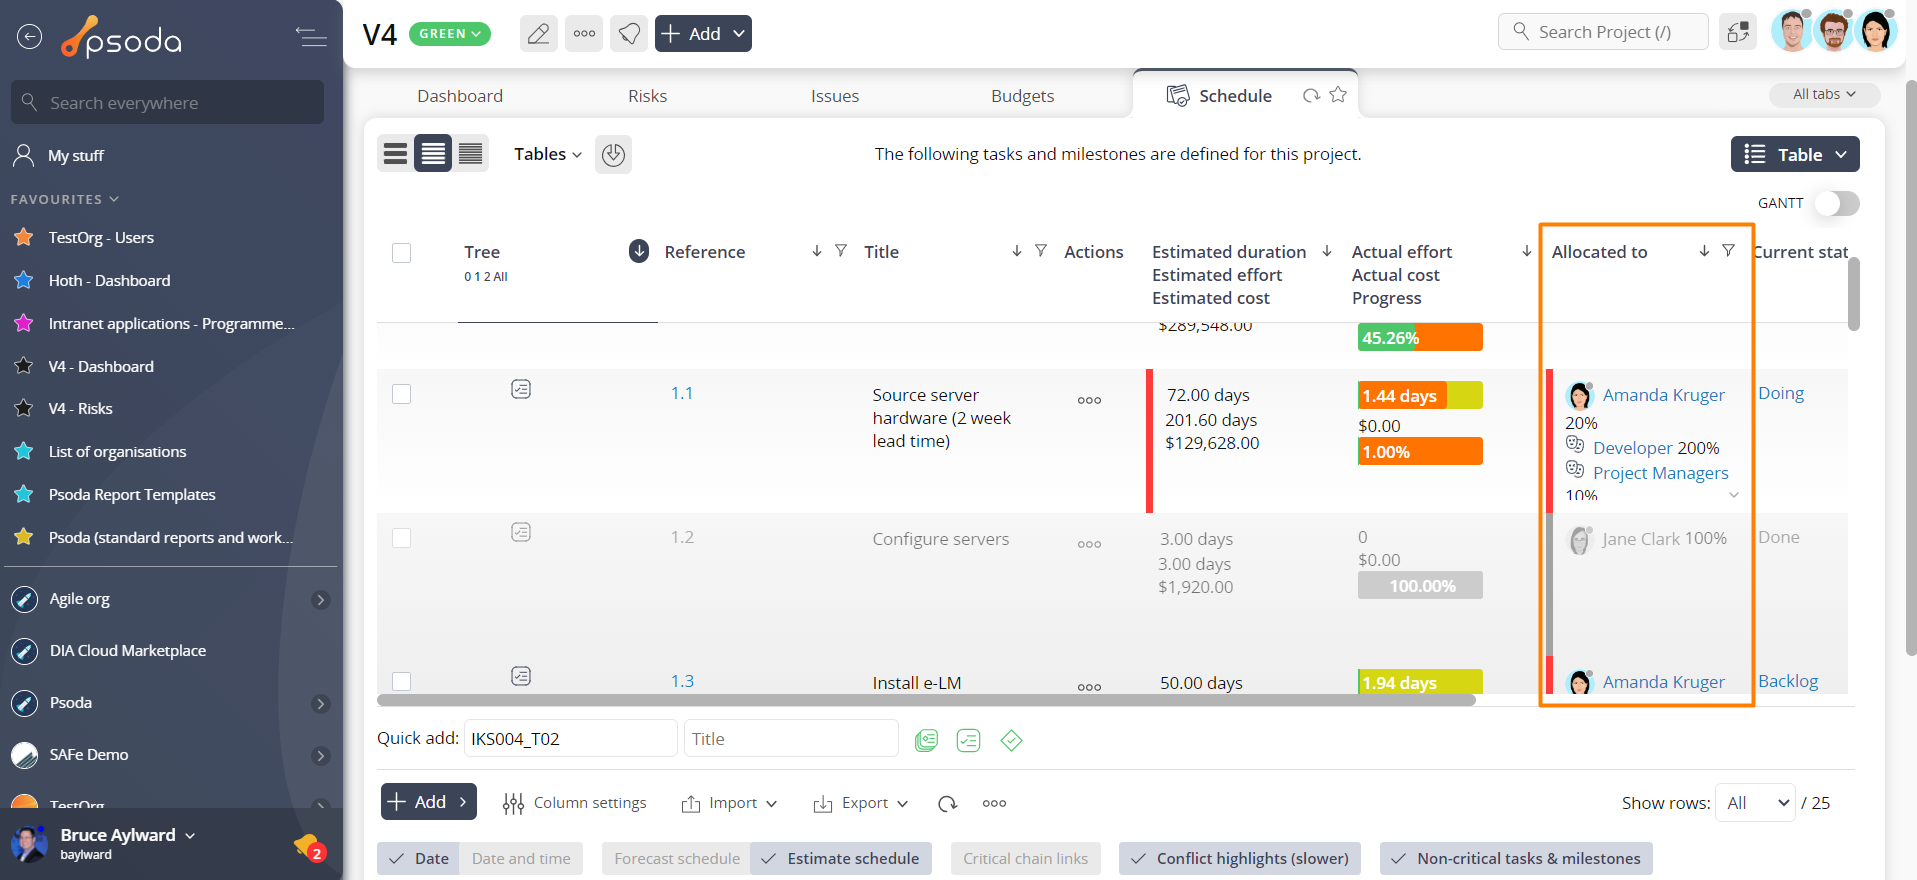Open reference link 1.1

tap(682, 394)
